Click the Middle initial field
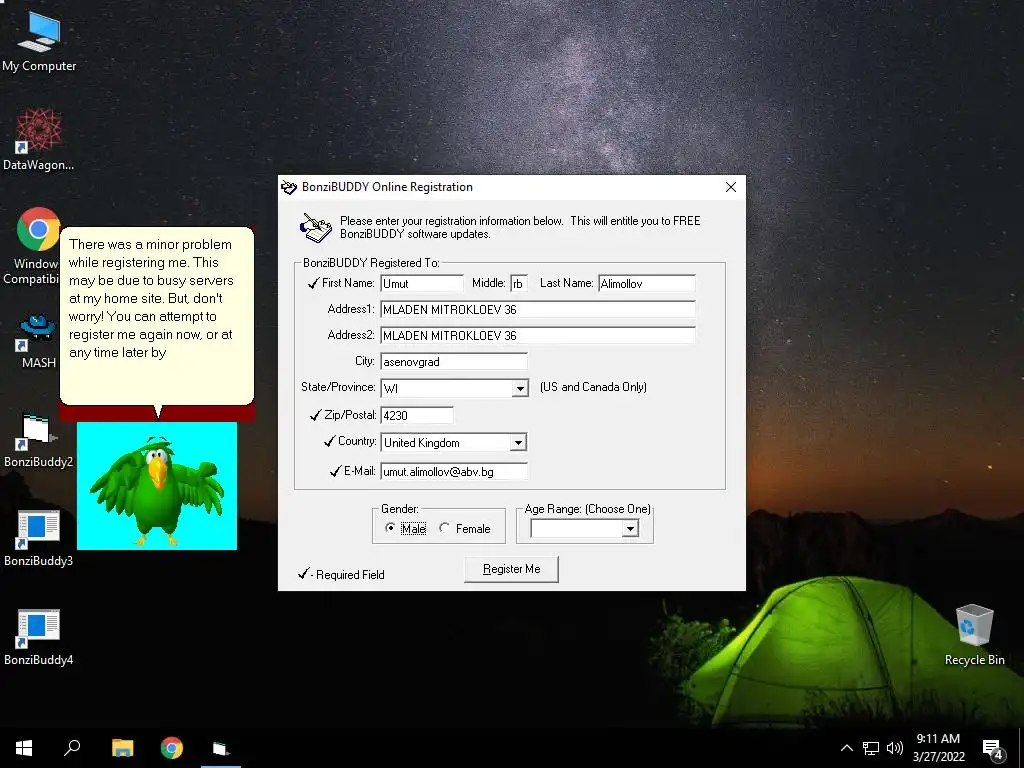1024x768 pixels. click(519, 283)
